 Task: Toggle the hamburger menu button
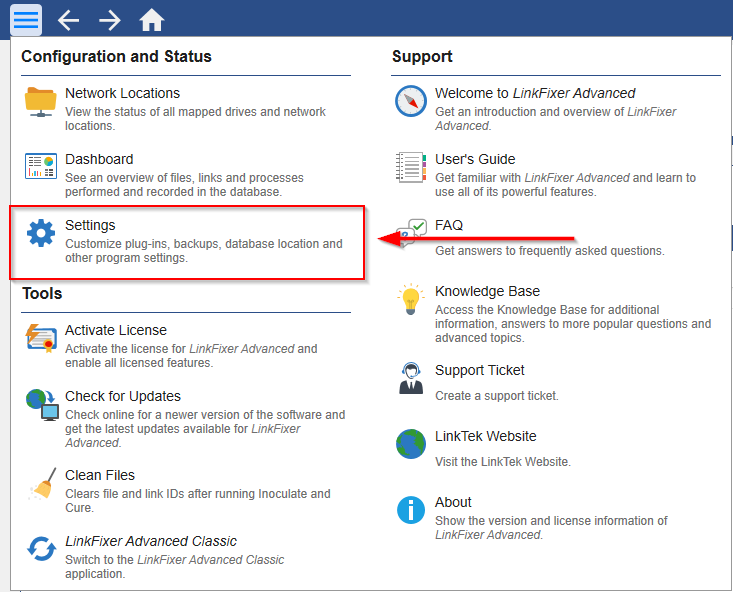(26, 20)
